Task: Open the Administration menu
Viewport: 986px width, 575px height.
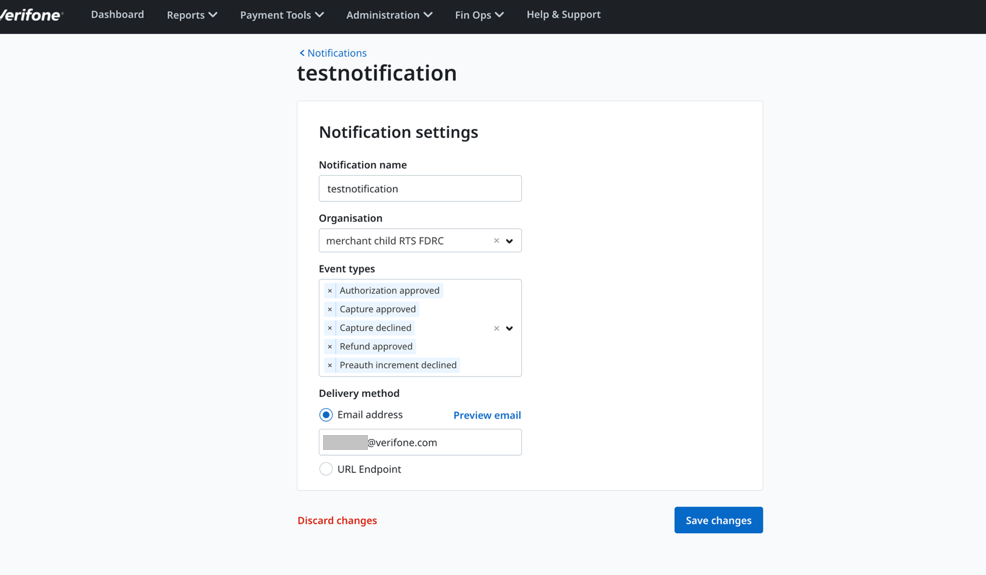Action: click(388, 15)
